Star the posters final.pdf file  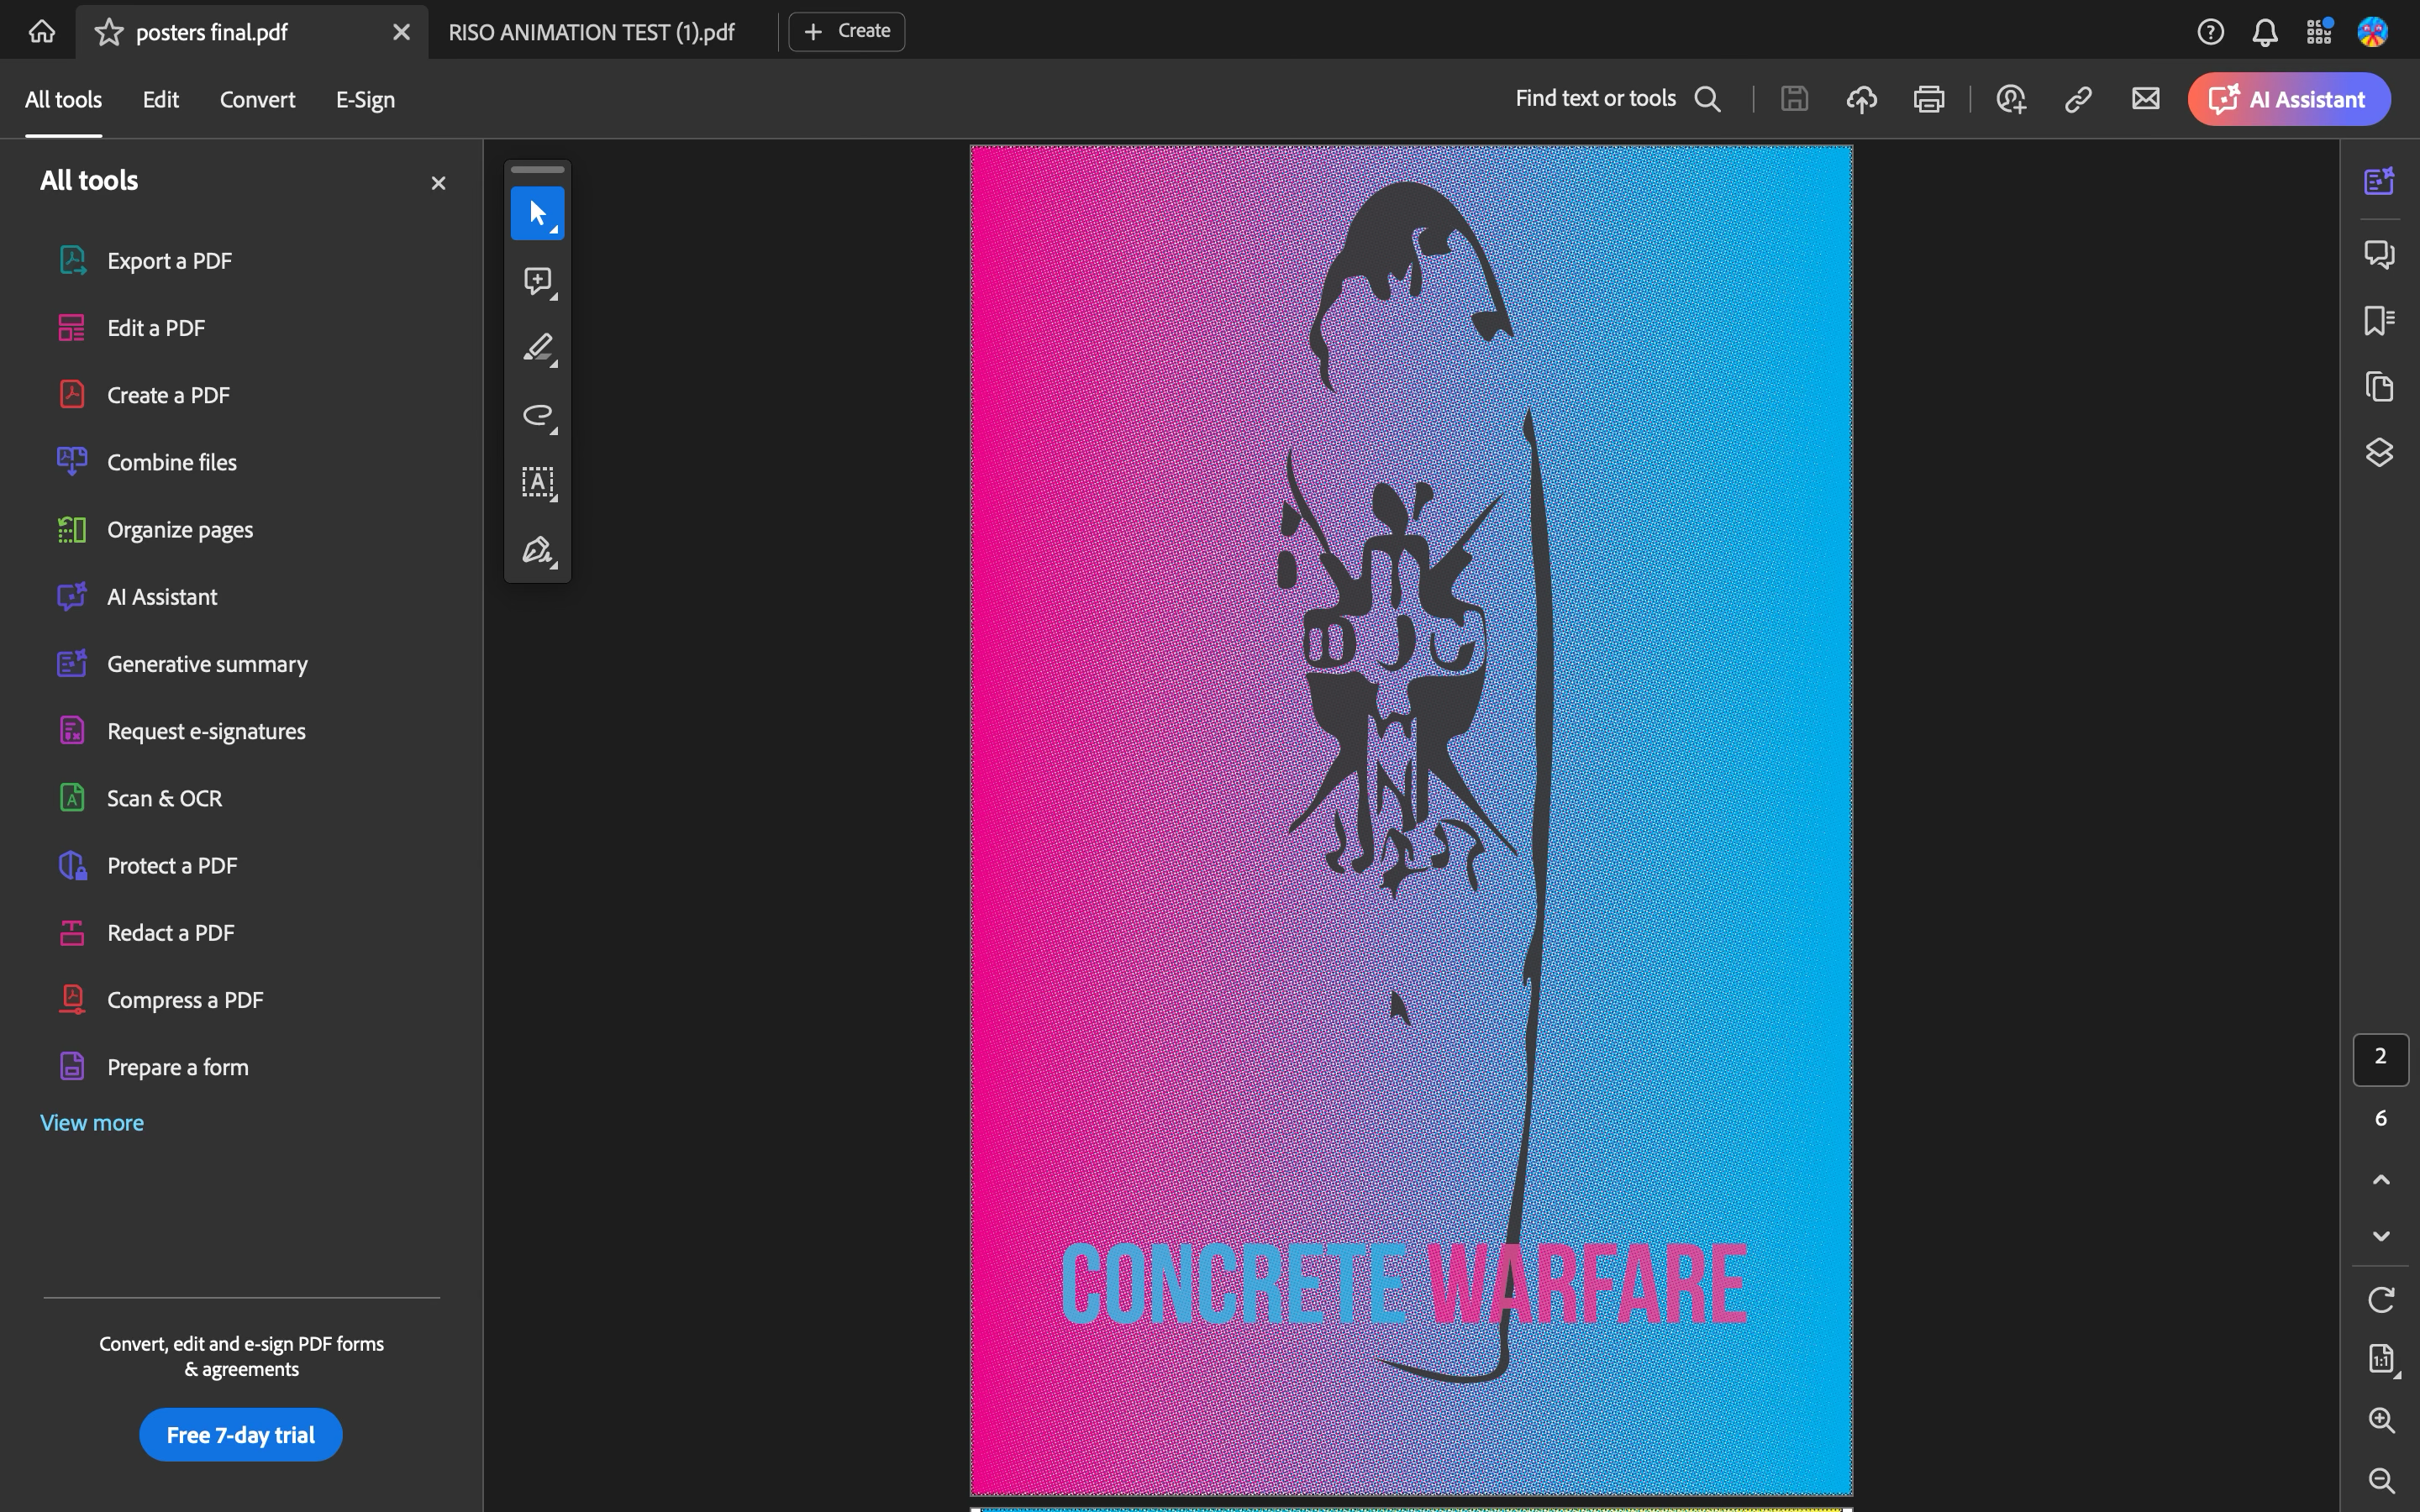point(109,32)
